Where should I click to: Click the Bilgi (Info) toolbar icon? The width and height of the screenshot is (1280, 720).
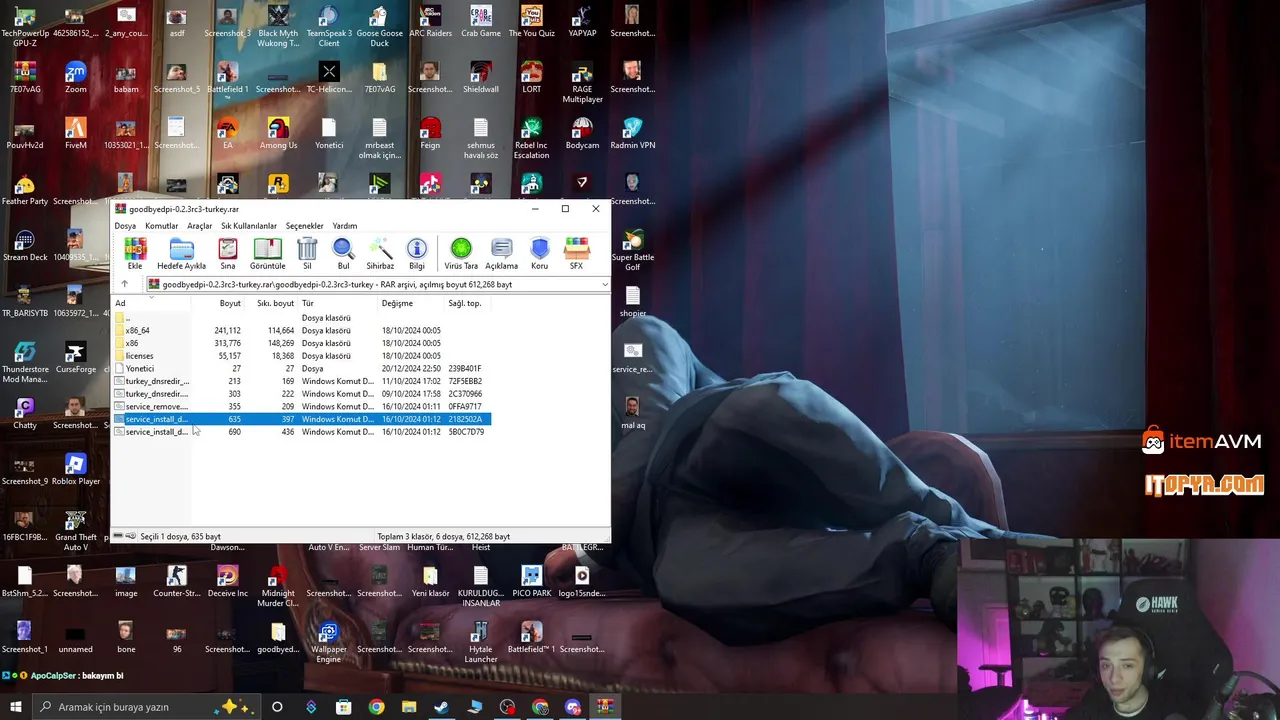417,254
